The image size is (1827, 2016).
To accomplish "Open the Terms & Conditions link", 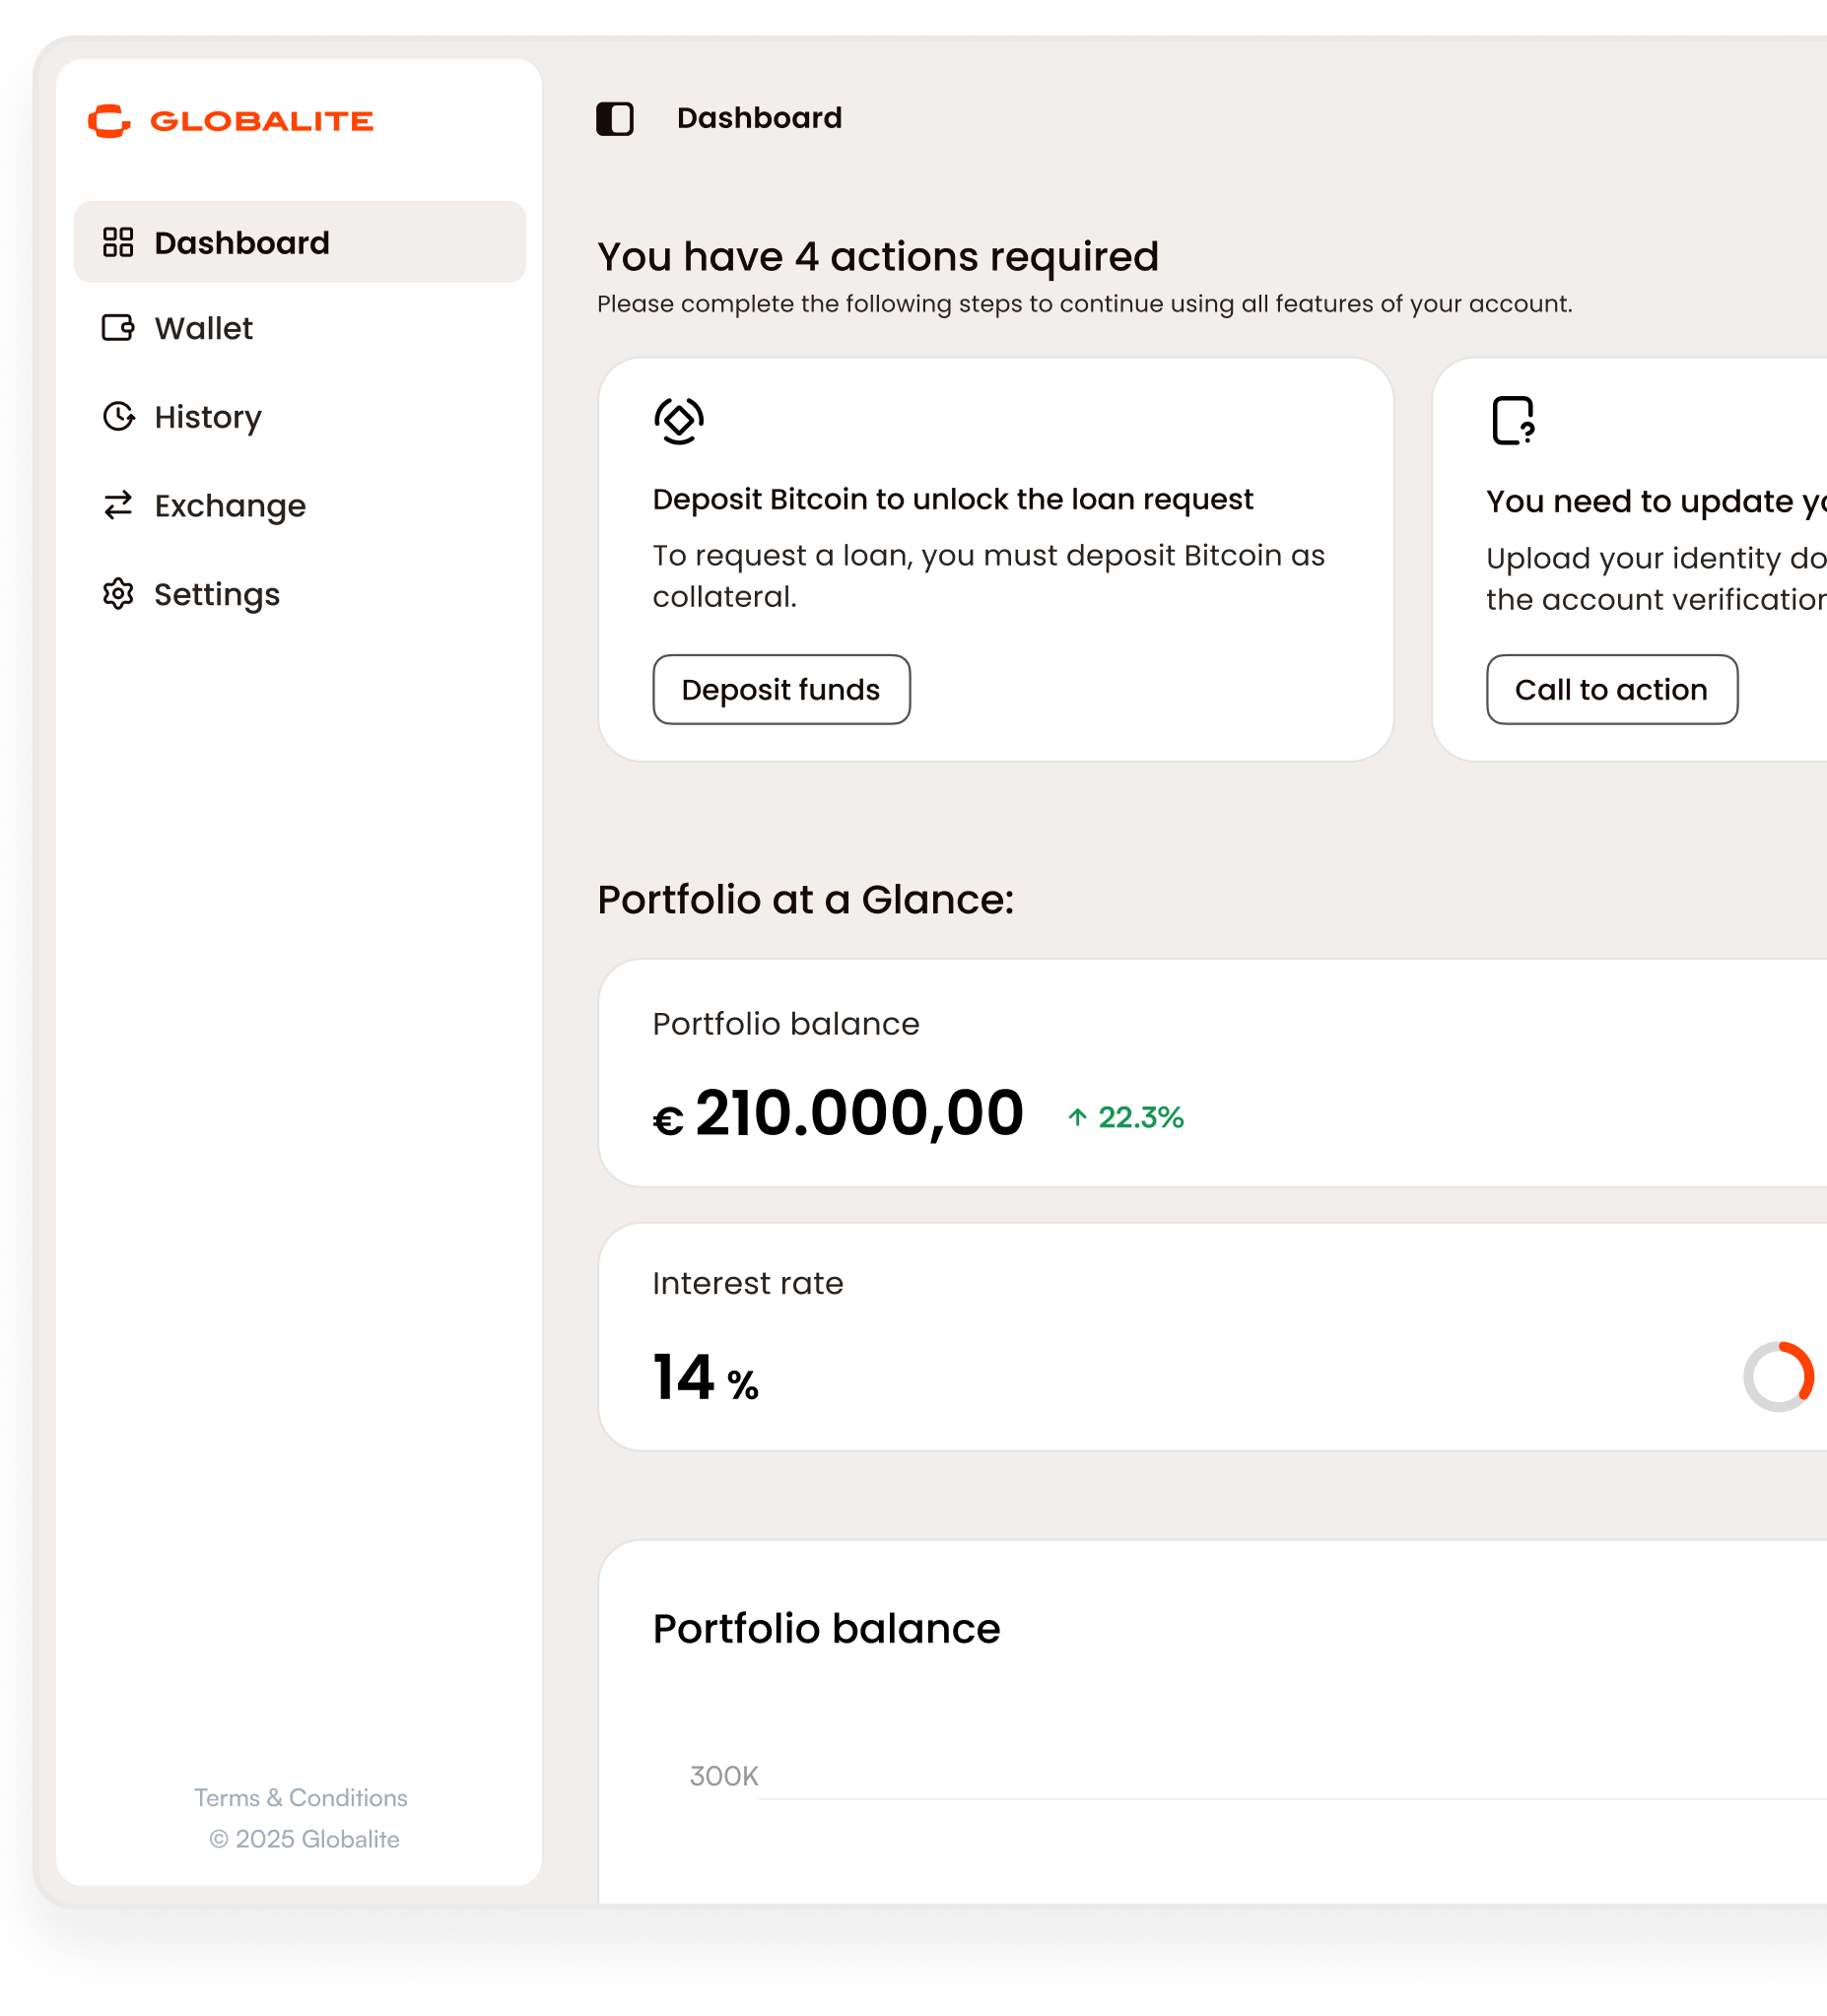I will [x=300, y=1798].
